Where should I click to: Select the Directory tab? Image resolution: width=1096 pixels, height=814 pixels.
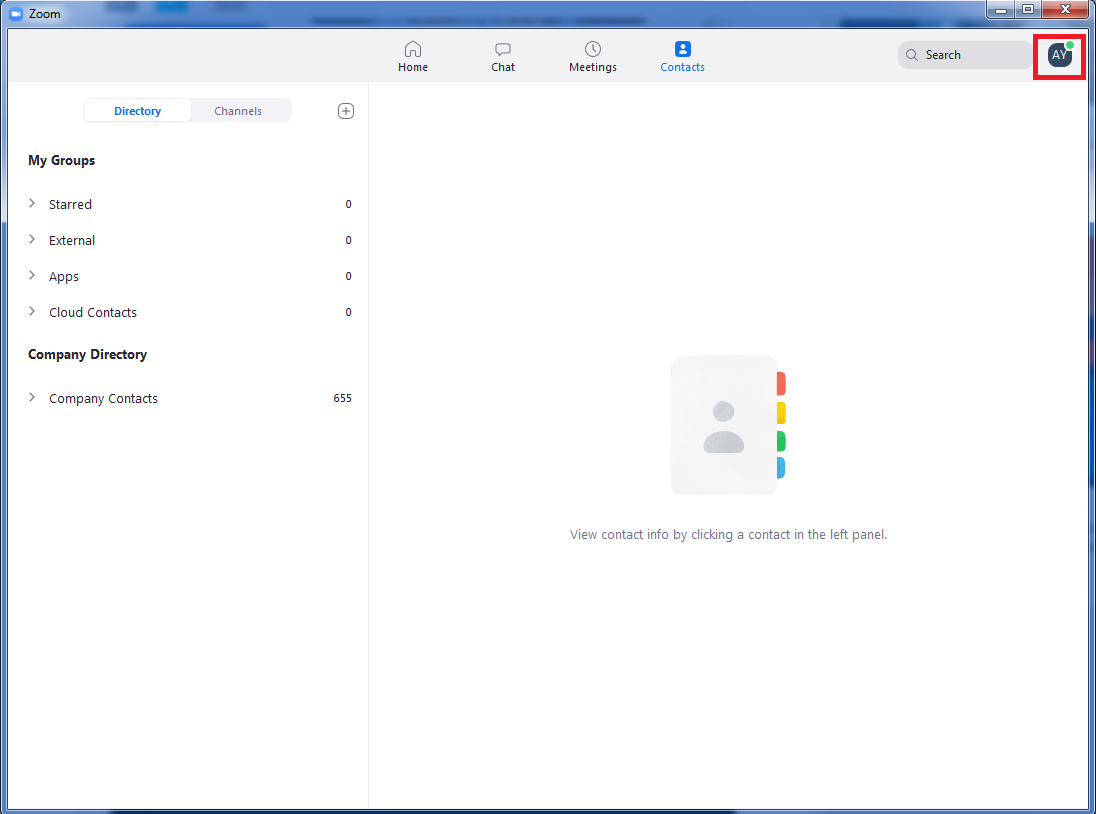138,110
